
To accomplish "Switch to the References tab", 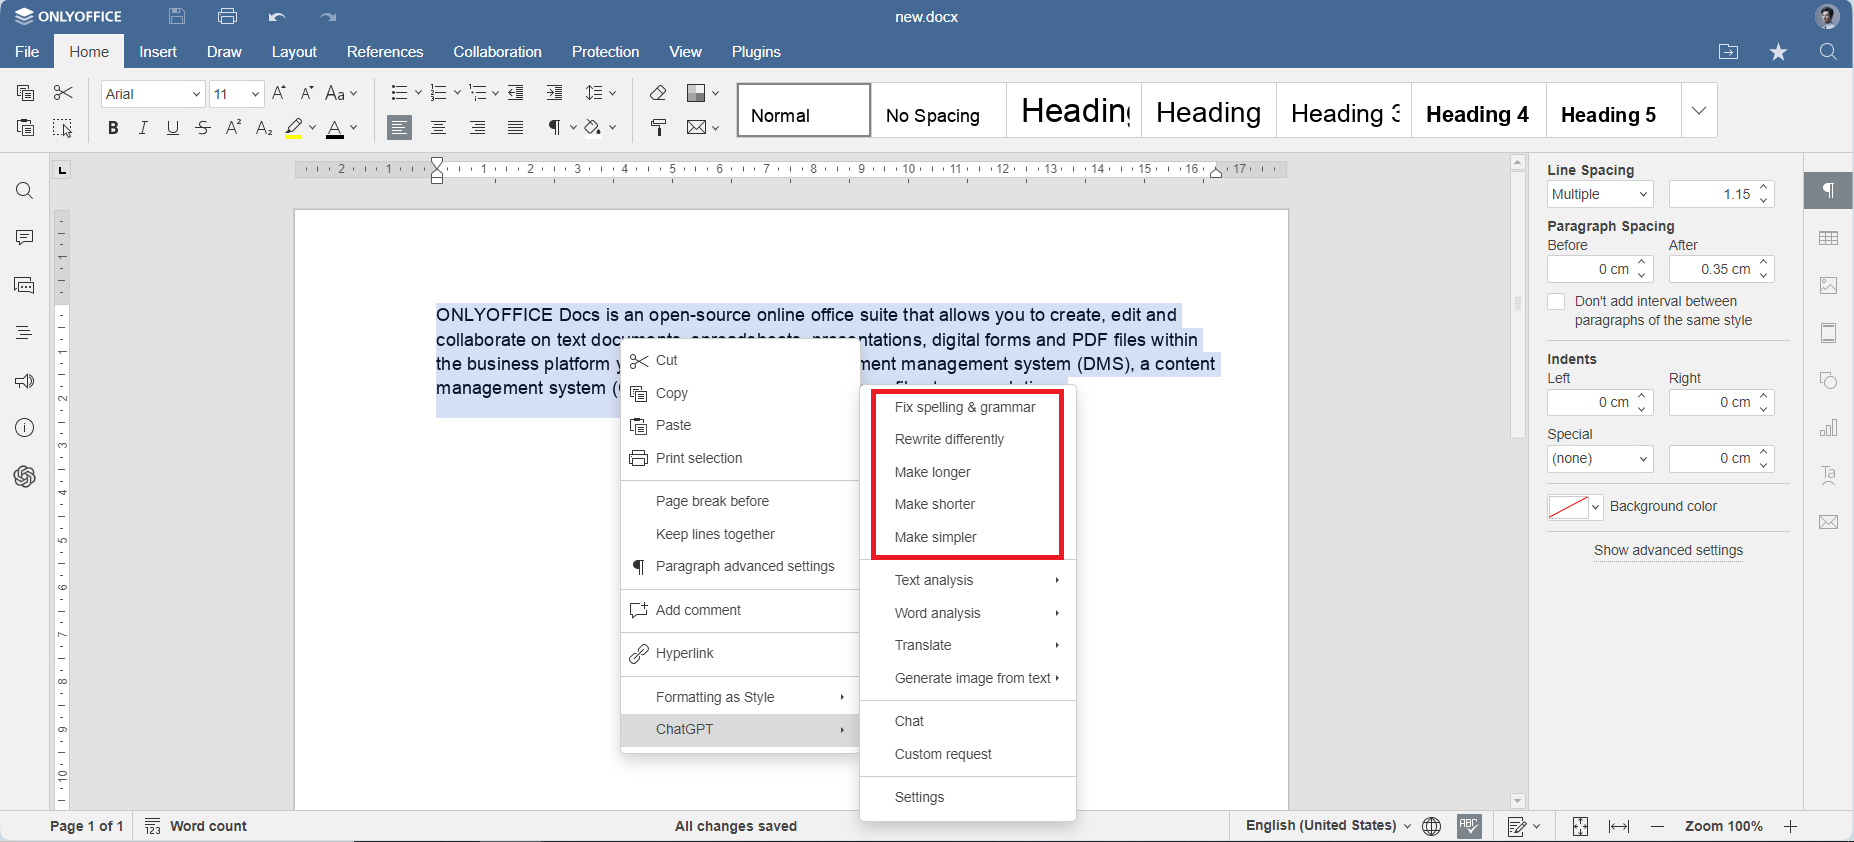I will click(385, 52).
